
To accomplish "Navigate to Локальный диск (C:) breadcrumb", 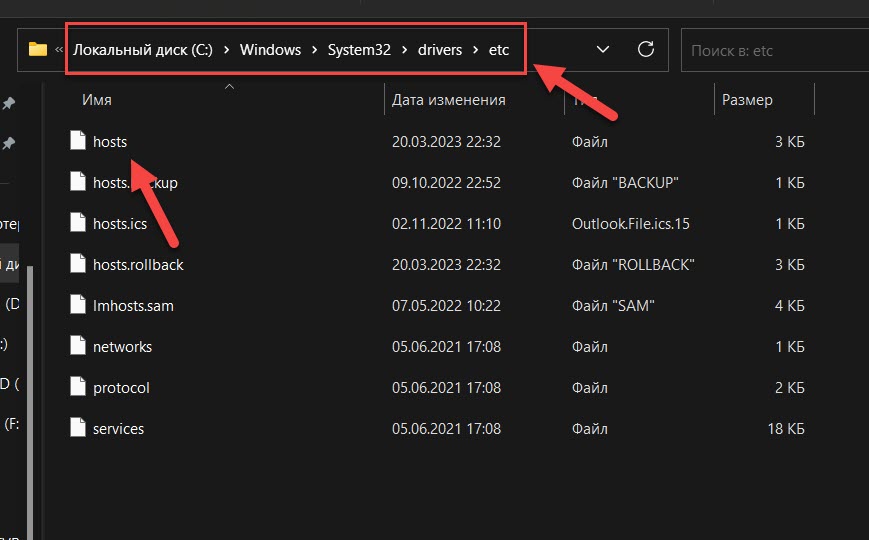I will (x=142, y=50).
